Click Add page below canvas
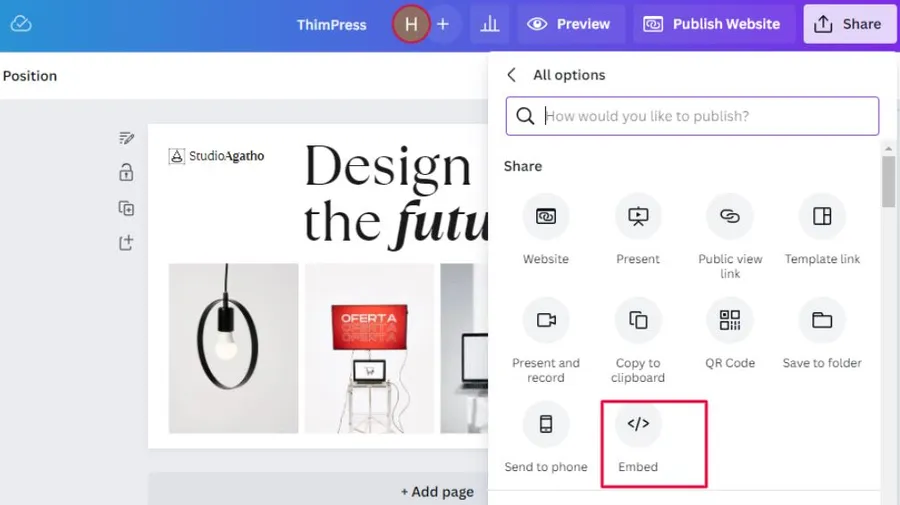The width and height of the screenshot is (900, 505). (x=437, y=492)
